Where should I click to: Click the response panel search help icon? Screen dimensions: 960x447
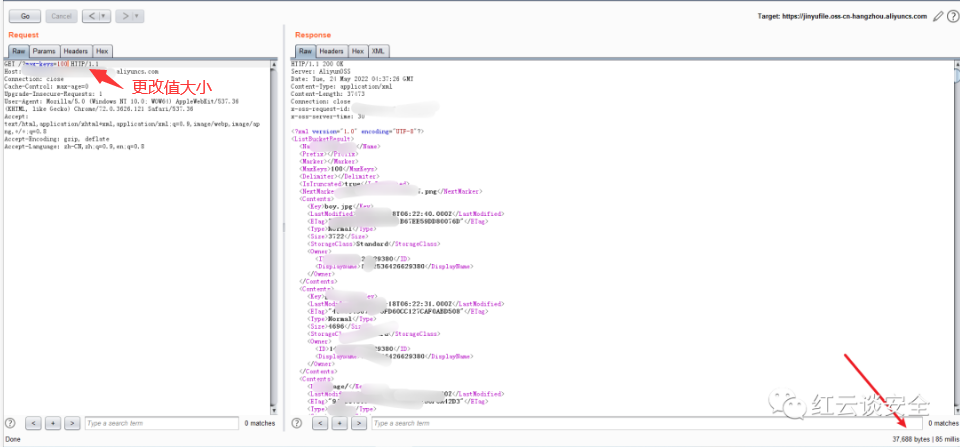[297, 424]
